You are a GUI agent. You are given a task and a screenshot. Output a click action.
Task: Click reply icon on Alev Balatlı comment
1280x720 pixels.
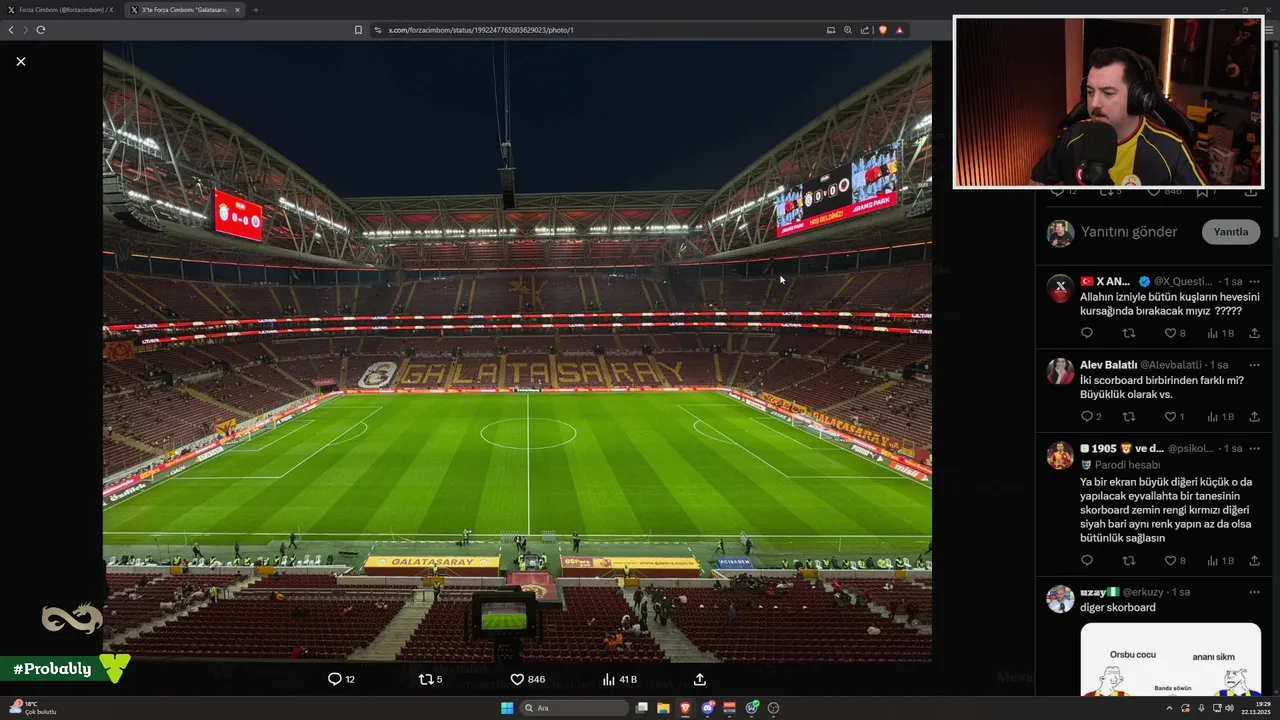point(1087,417)
